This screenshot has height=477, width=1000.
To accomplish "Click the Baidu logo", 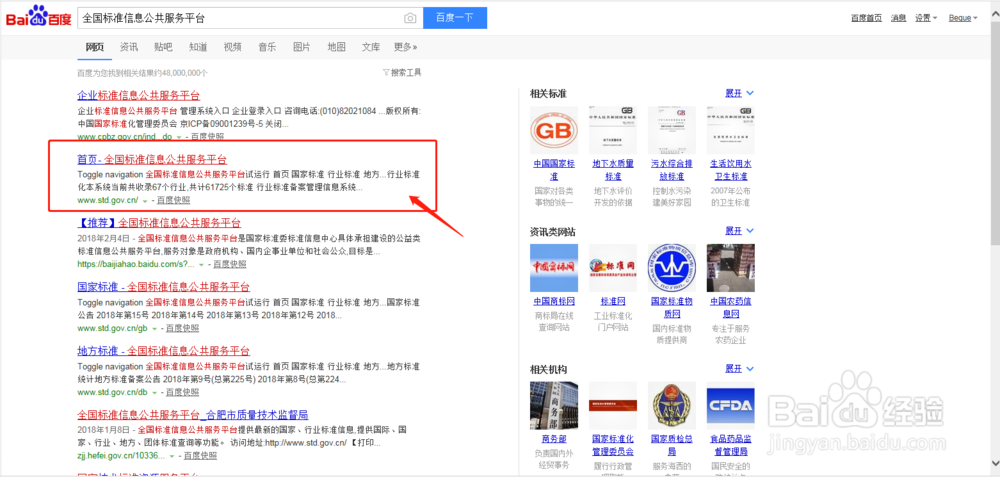I will [36, 17].
